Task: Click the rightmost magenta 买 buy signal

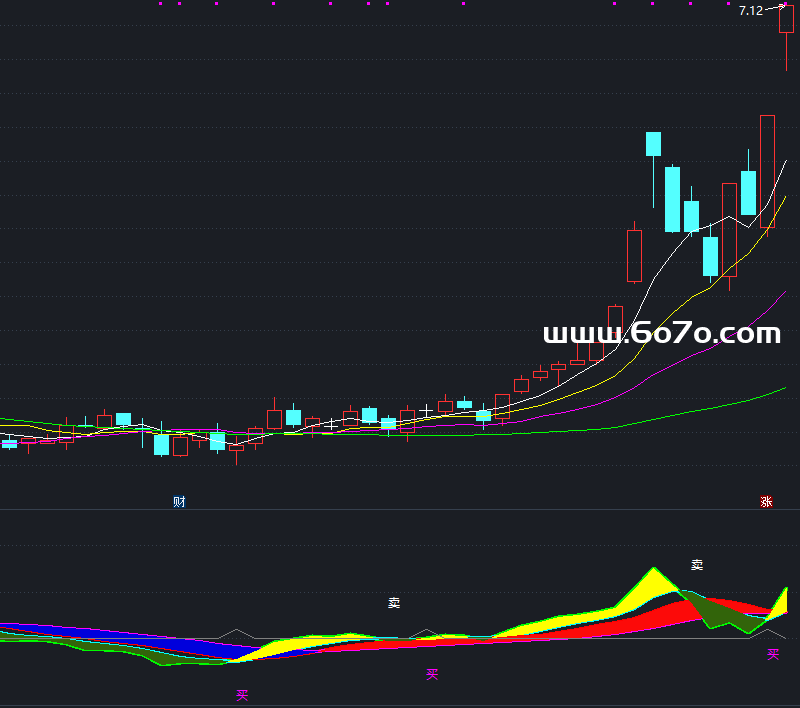Action: [x=773, y=654]
